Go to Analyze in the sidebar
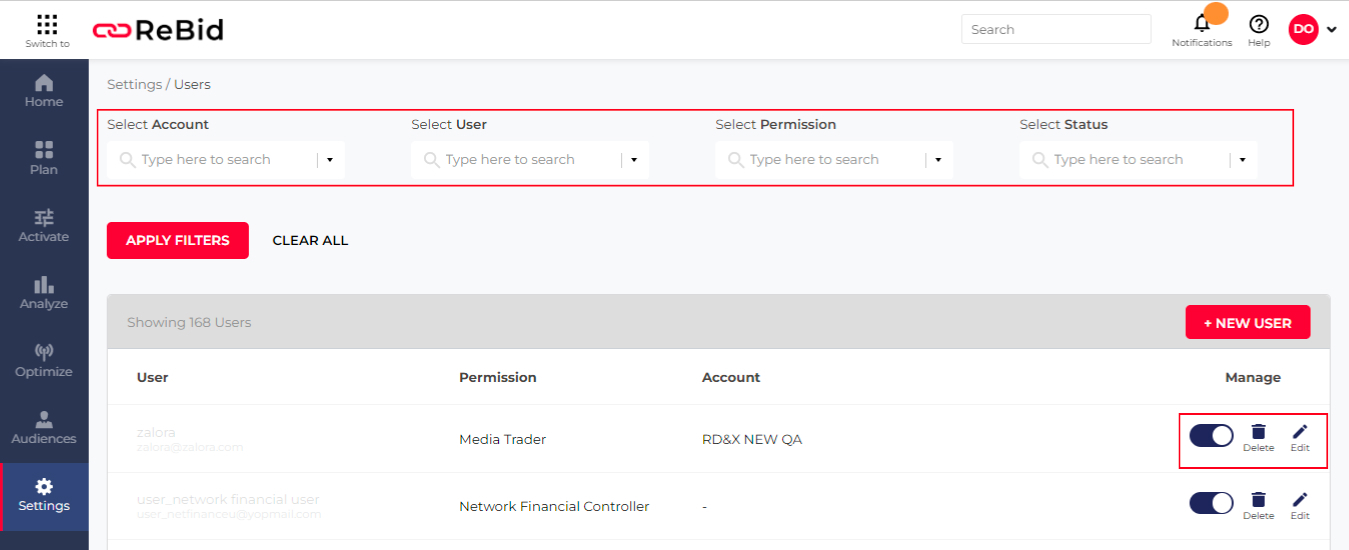The width and height of the screenshot is (1349, 550). (x=44, y=293)
